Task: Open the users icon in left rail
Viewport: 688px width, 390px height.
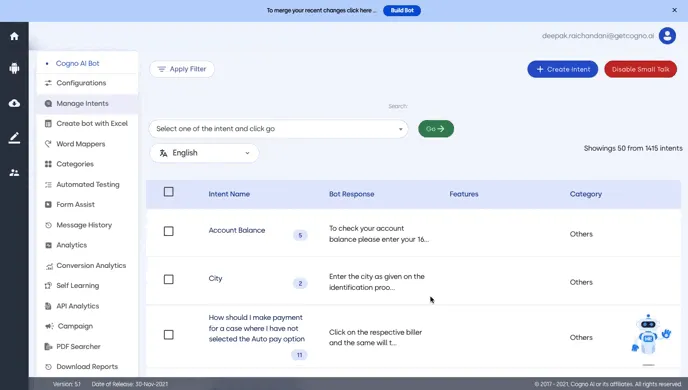Action: click(14, 173)
